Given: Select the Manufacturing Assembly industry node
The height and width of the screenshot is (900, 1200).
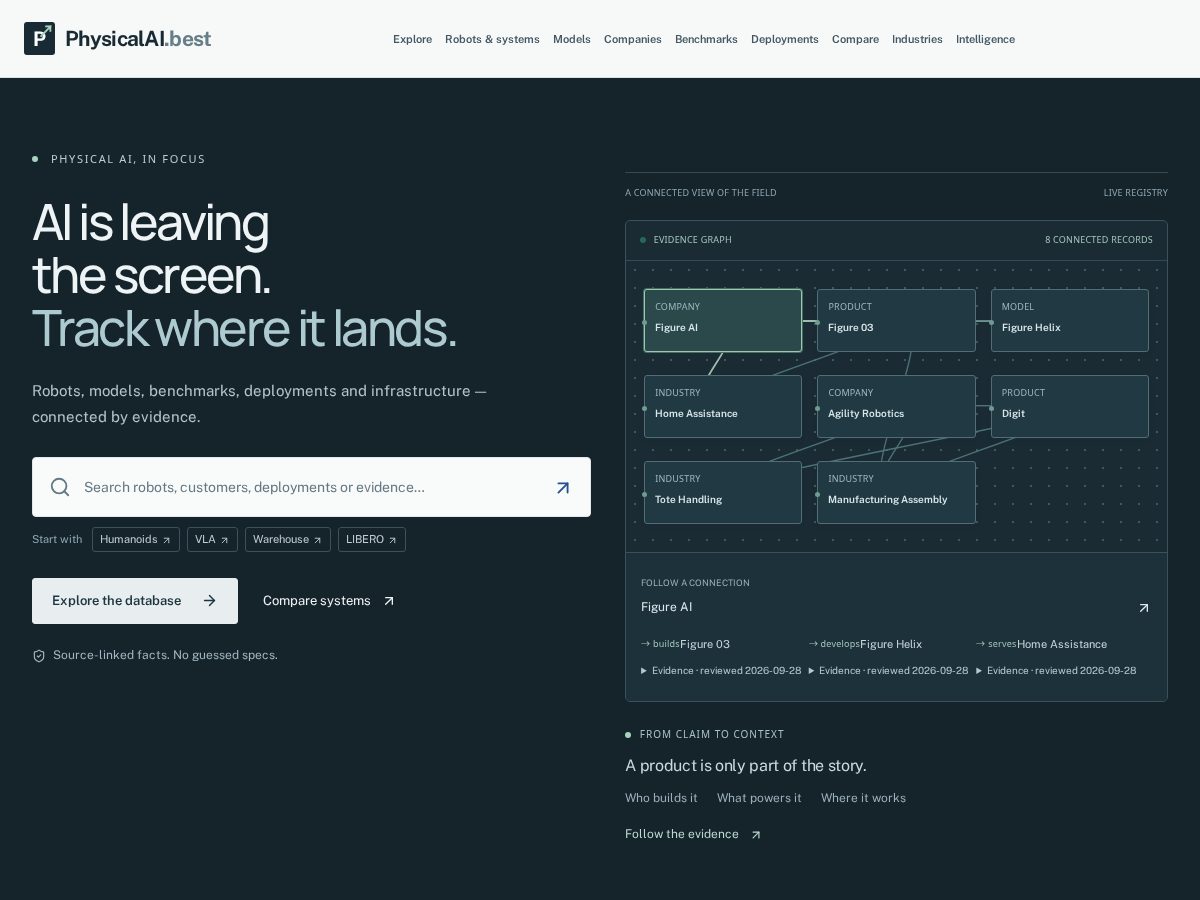Looking at the screenshot, I should click(896, 492).
